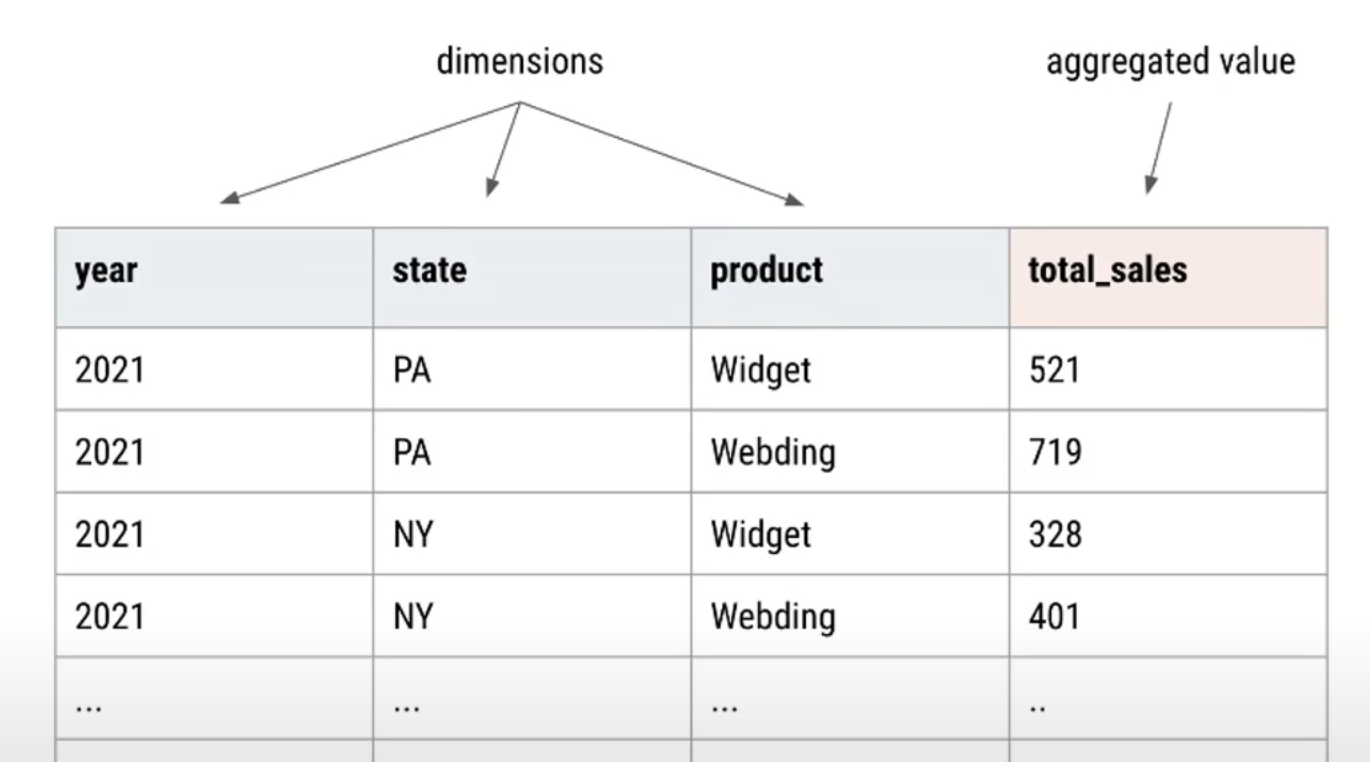Select Webding cell in 719 row
Viewport: 1370px width, 762px height.
pos(850,451)
